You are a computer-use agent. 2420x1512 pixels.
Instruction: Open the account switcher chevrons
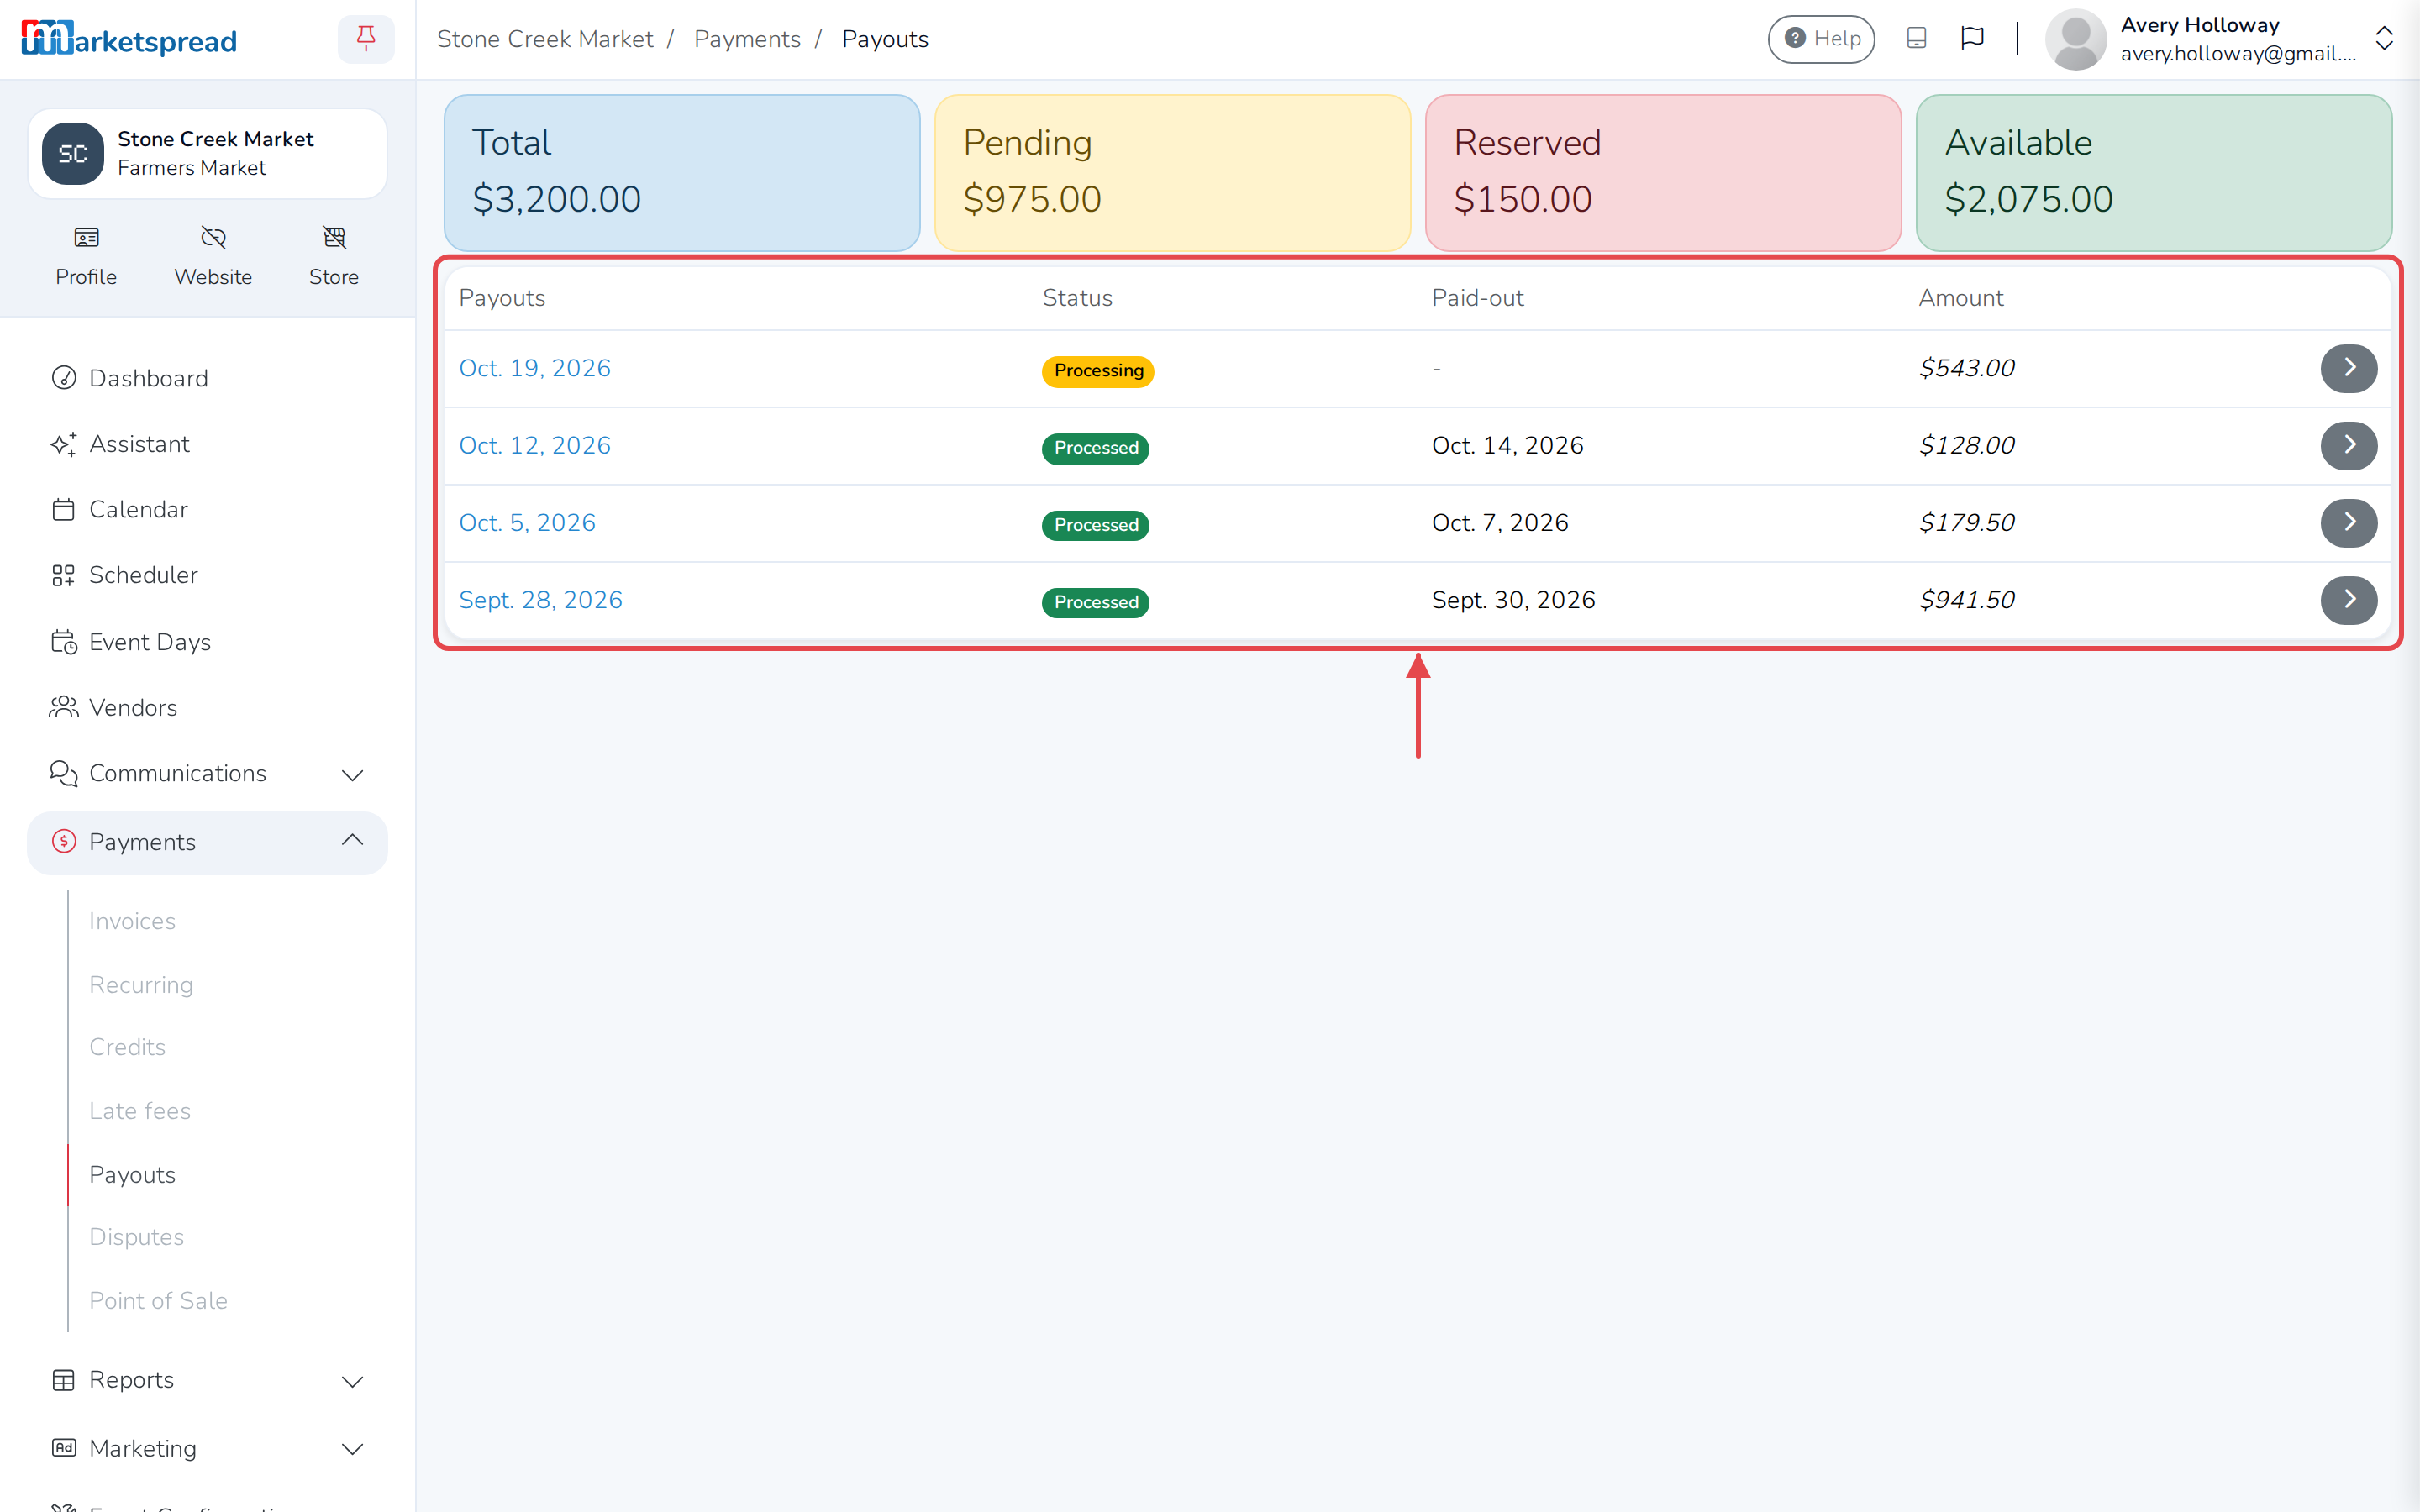coord(2384,39)
